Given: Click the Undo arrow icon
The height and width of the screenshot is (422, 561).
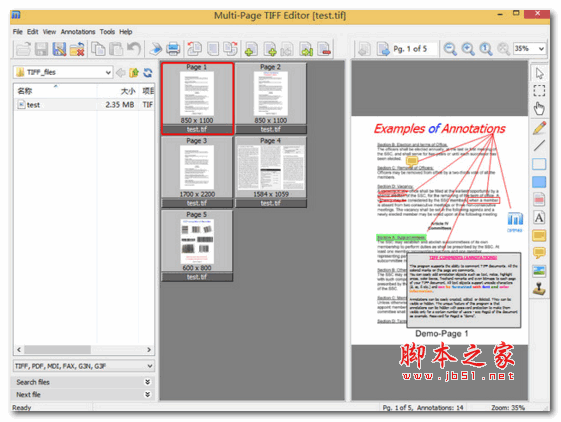Looking at the screenshot, I should 134,49.
